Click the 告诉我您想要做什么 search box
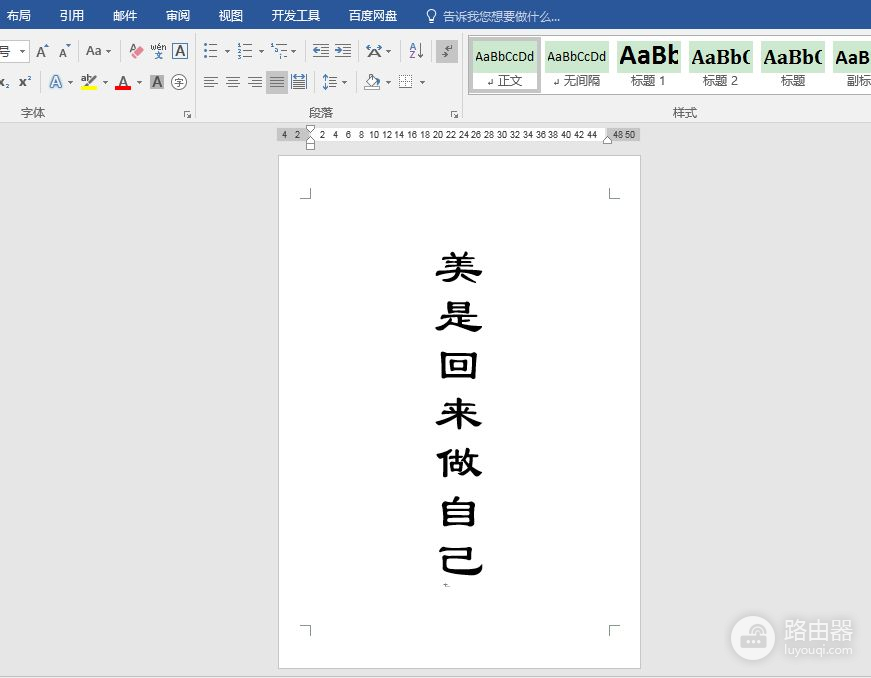Screen dimensions: 871x678 point(501,16)
